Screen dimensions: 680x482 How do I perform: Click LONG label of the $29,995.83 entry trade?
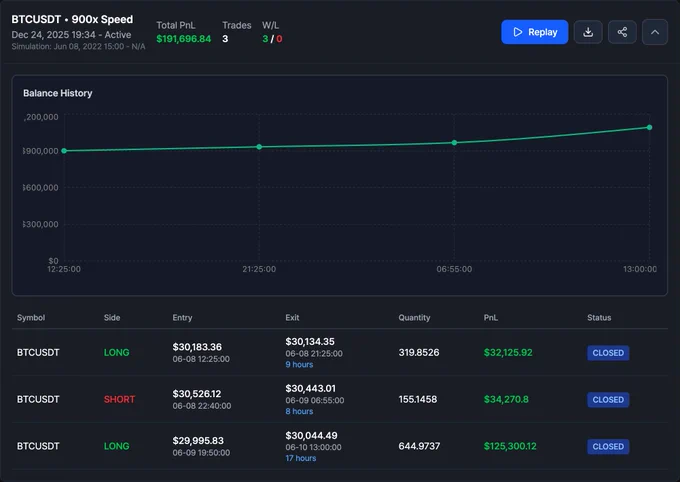(116, 446)
